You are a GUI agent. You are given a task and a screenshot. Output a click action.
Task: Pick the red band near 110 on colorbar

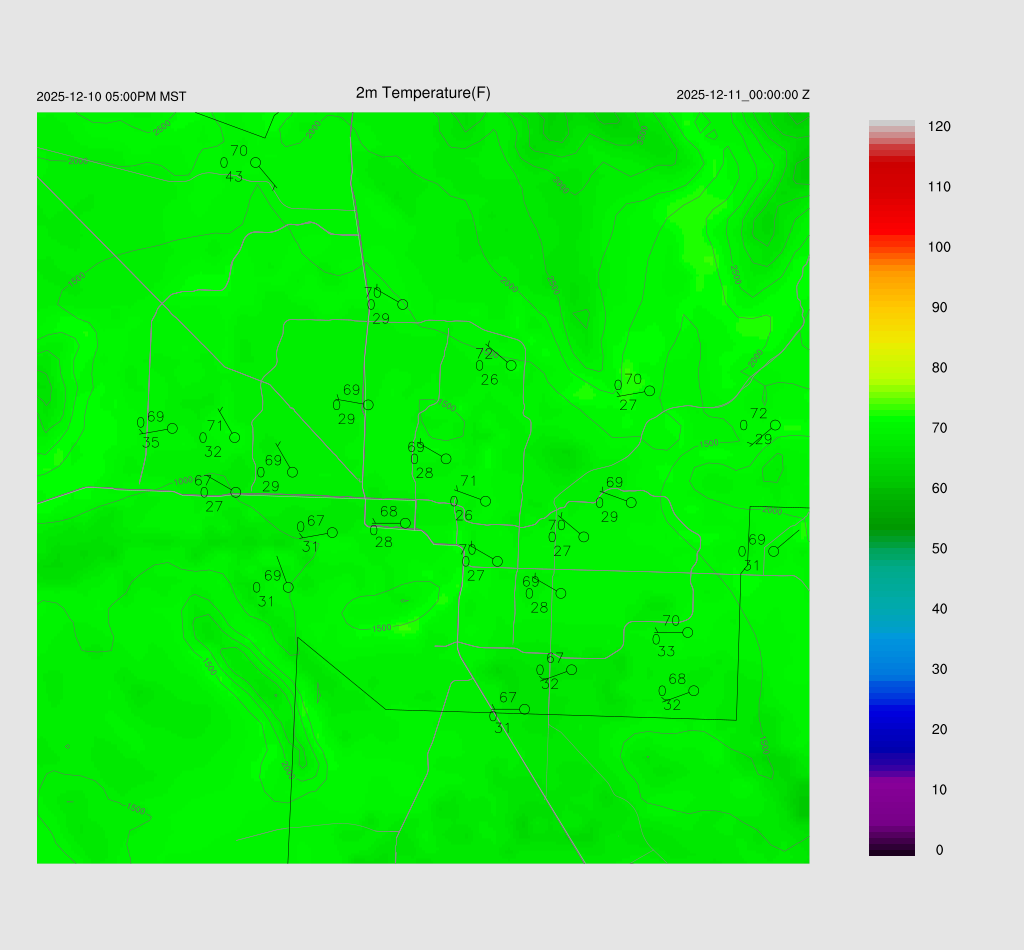(891, 187)
